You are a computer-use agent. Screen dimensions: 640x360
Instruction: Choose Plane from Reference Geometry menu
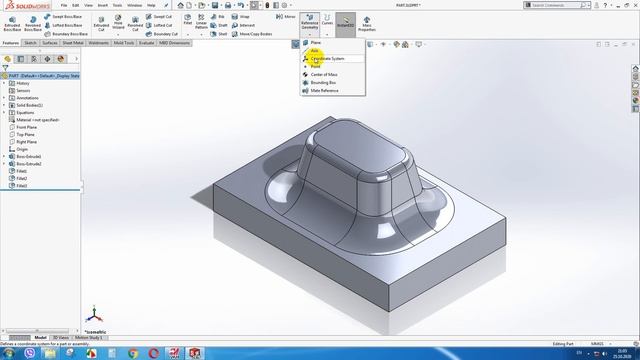tap(332, 42)
